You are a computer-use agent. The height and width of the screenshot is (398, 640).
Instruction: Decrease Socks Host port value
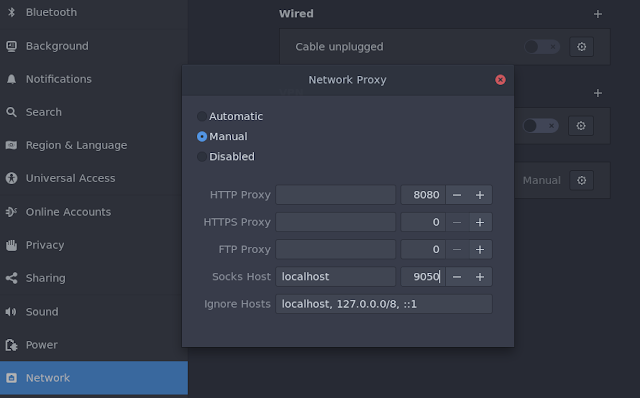[457, 277]
